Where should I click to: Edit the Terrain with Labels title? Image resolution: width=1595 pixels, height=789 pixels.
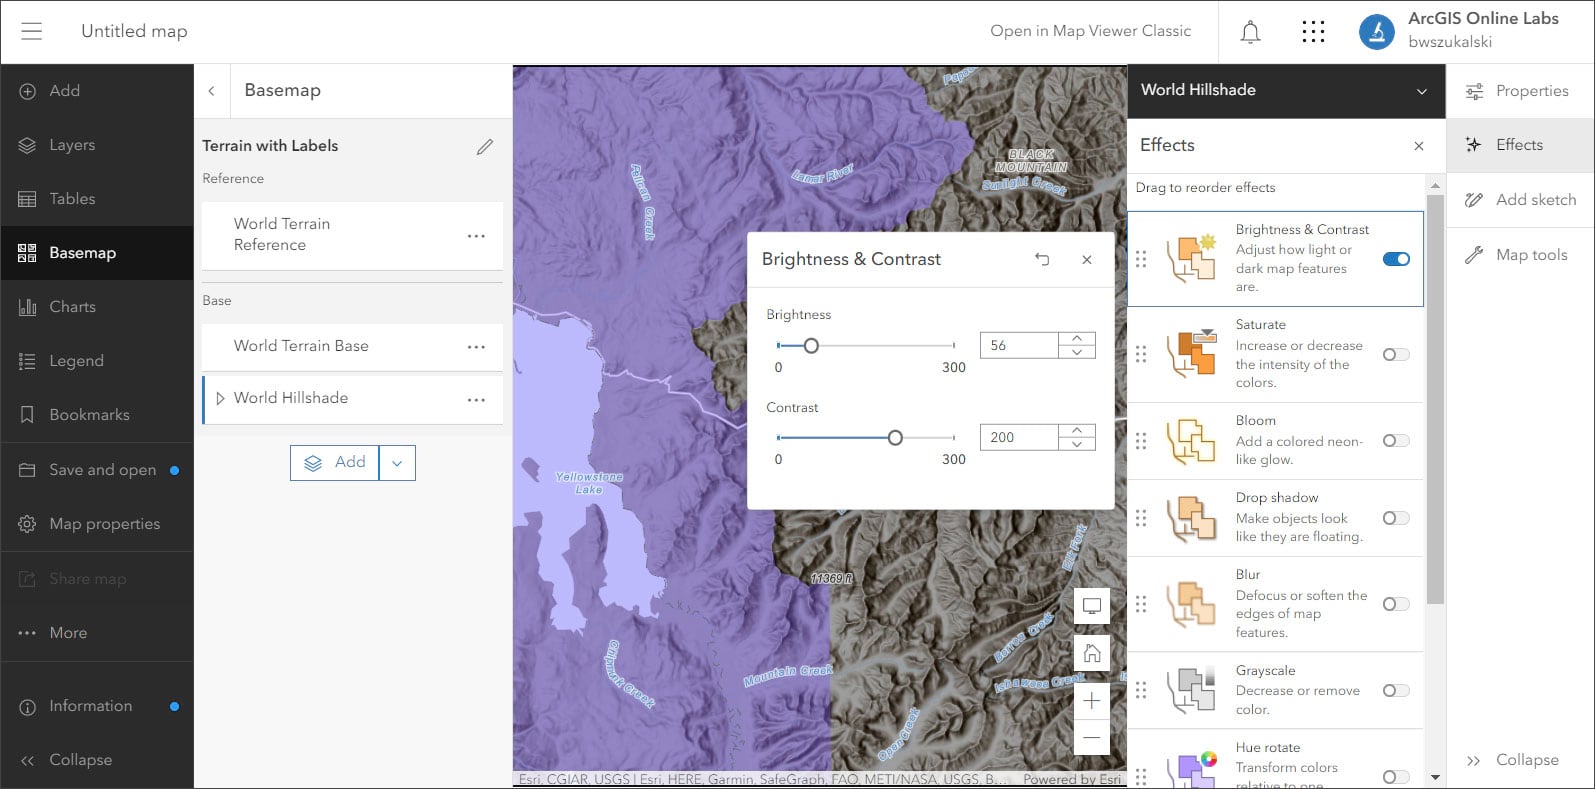[485, 147]
